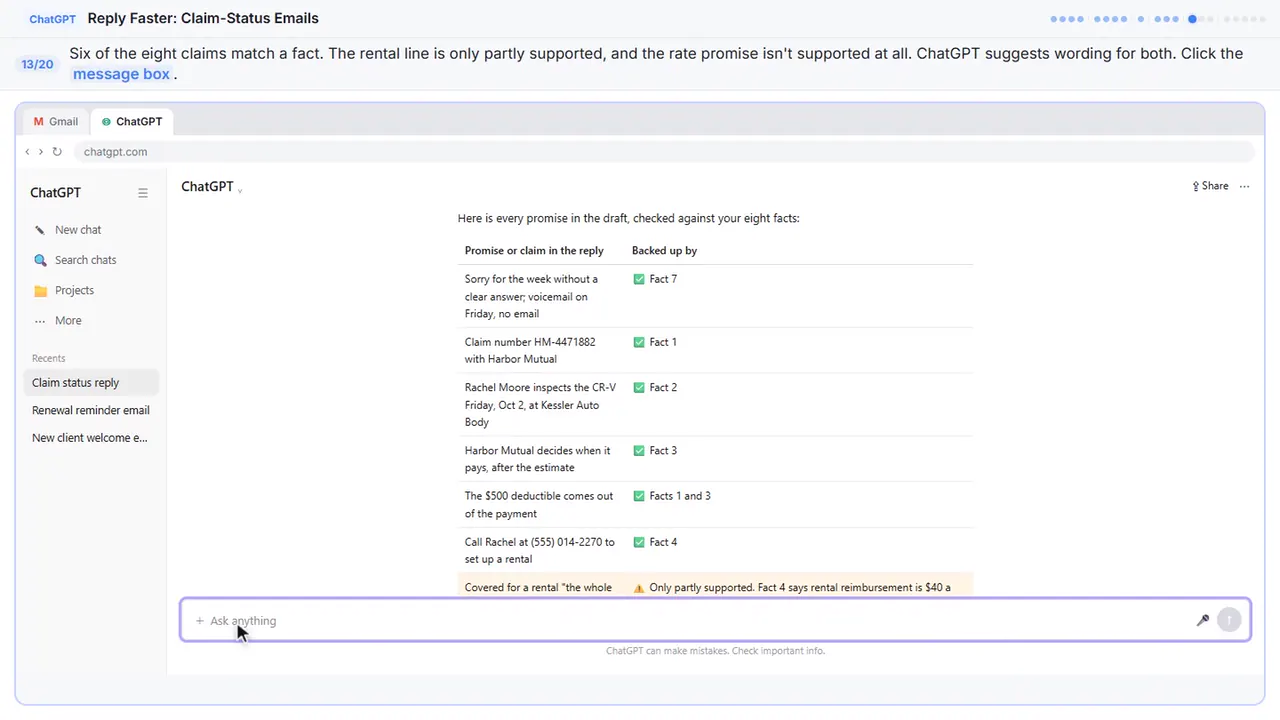Open Search chats
This screenshot has width=1280, height=720.
coord(90,260)
